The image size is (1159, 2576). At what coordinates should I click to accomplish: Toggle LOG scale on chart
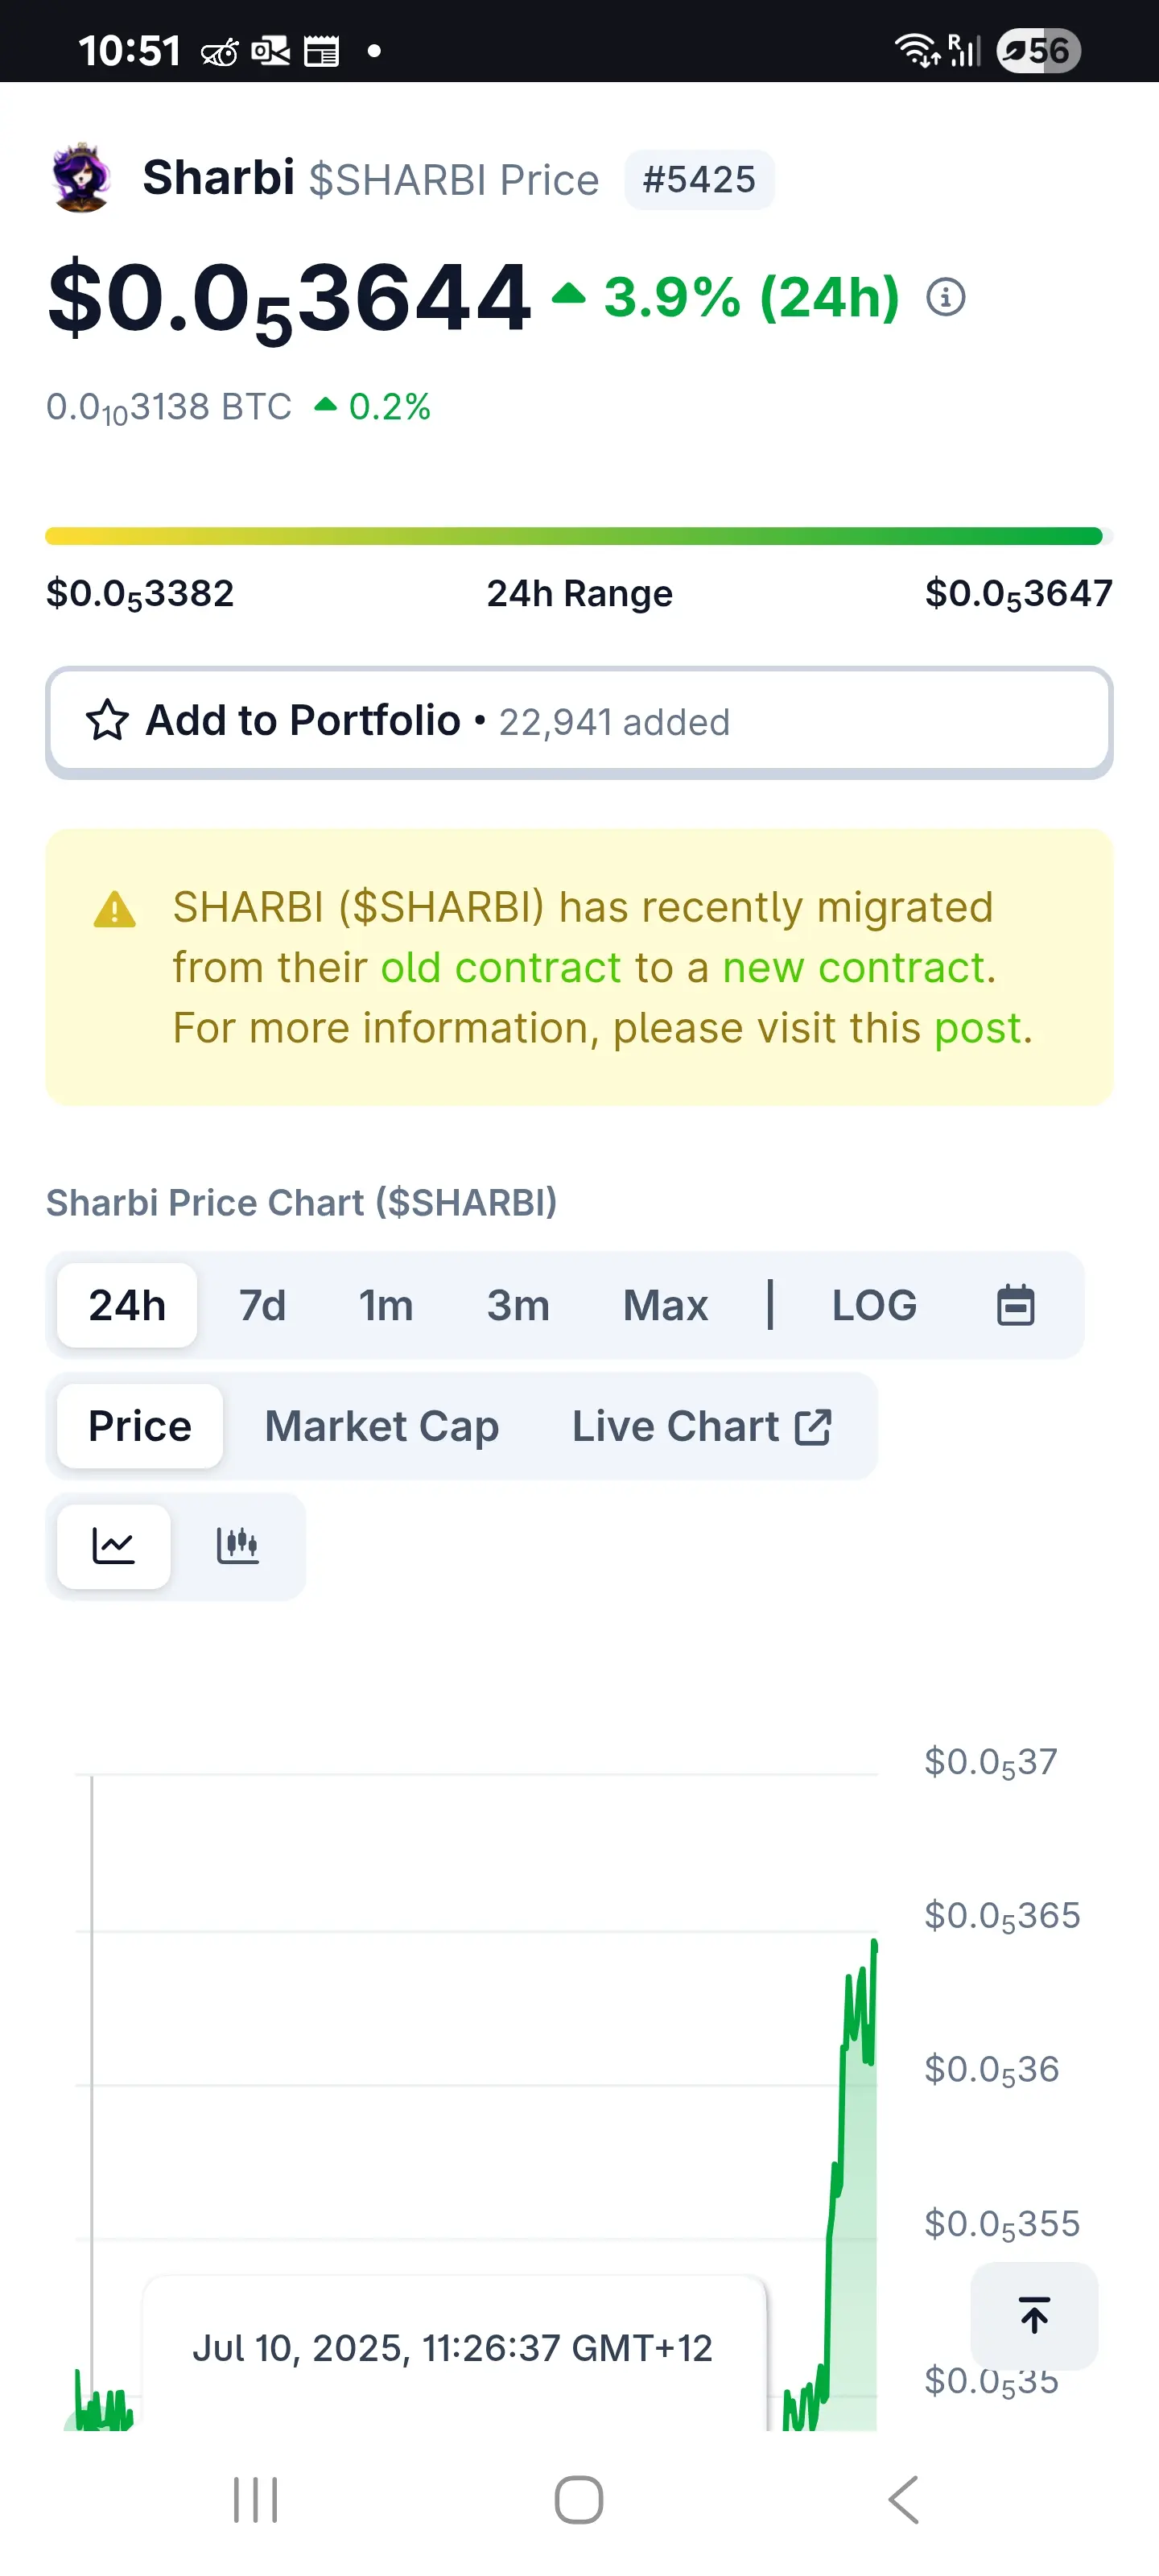tap(874, 1305)
